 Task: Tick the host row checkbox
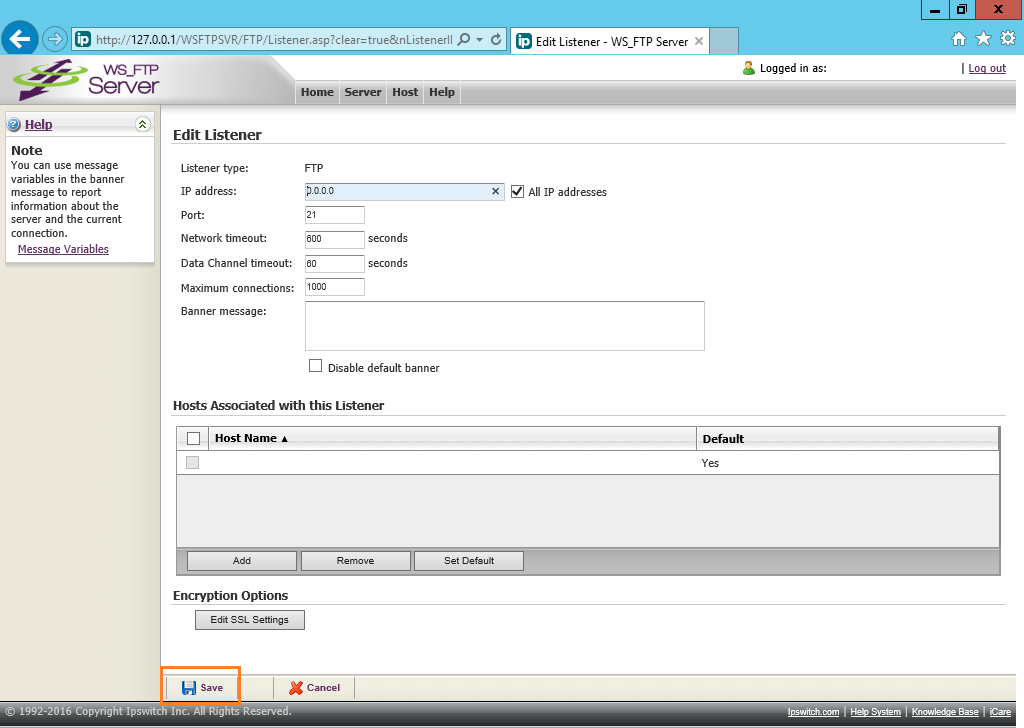coord(192,462)
